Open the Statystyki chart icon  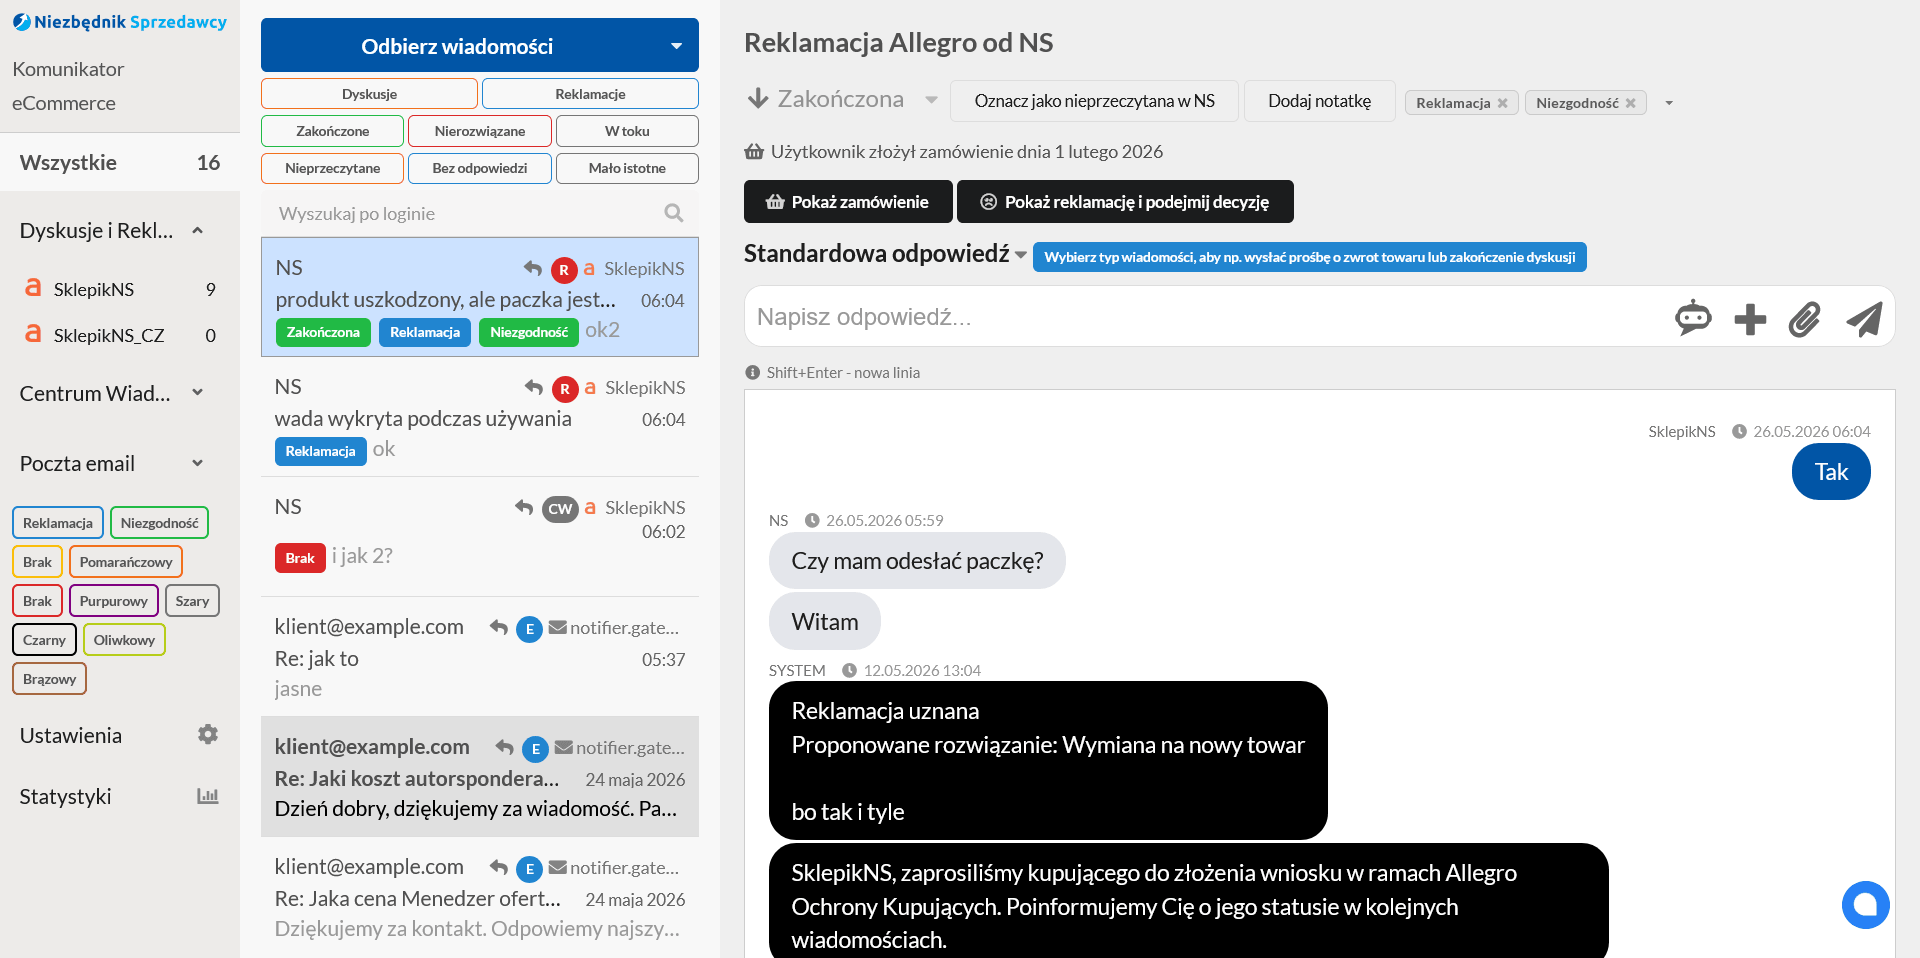[x=208, y=796]
